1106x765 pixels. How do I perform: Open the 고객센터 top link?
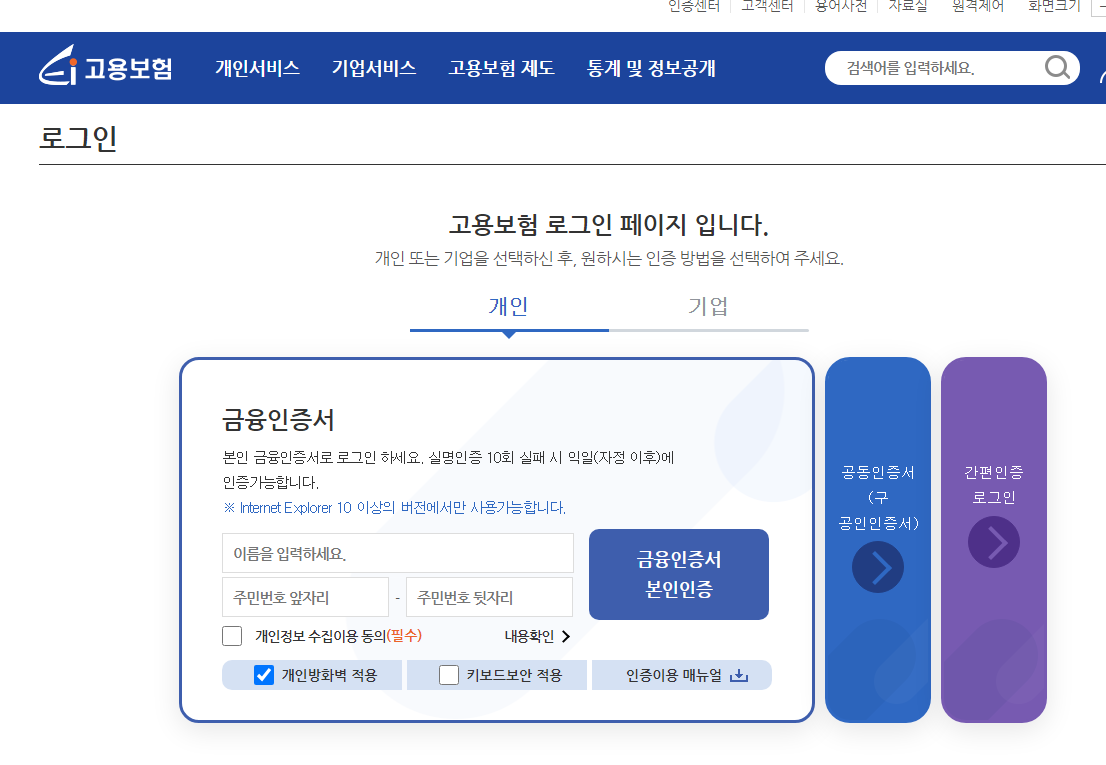[767, 6]
